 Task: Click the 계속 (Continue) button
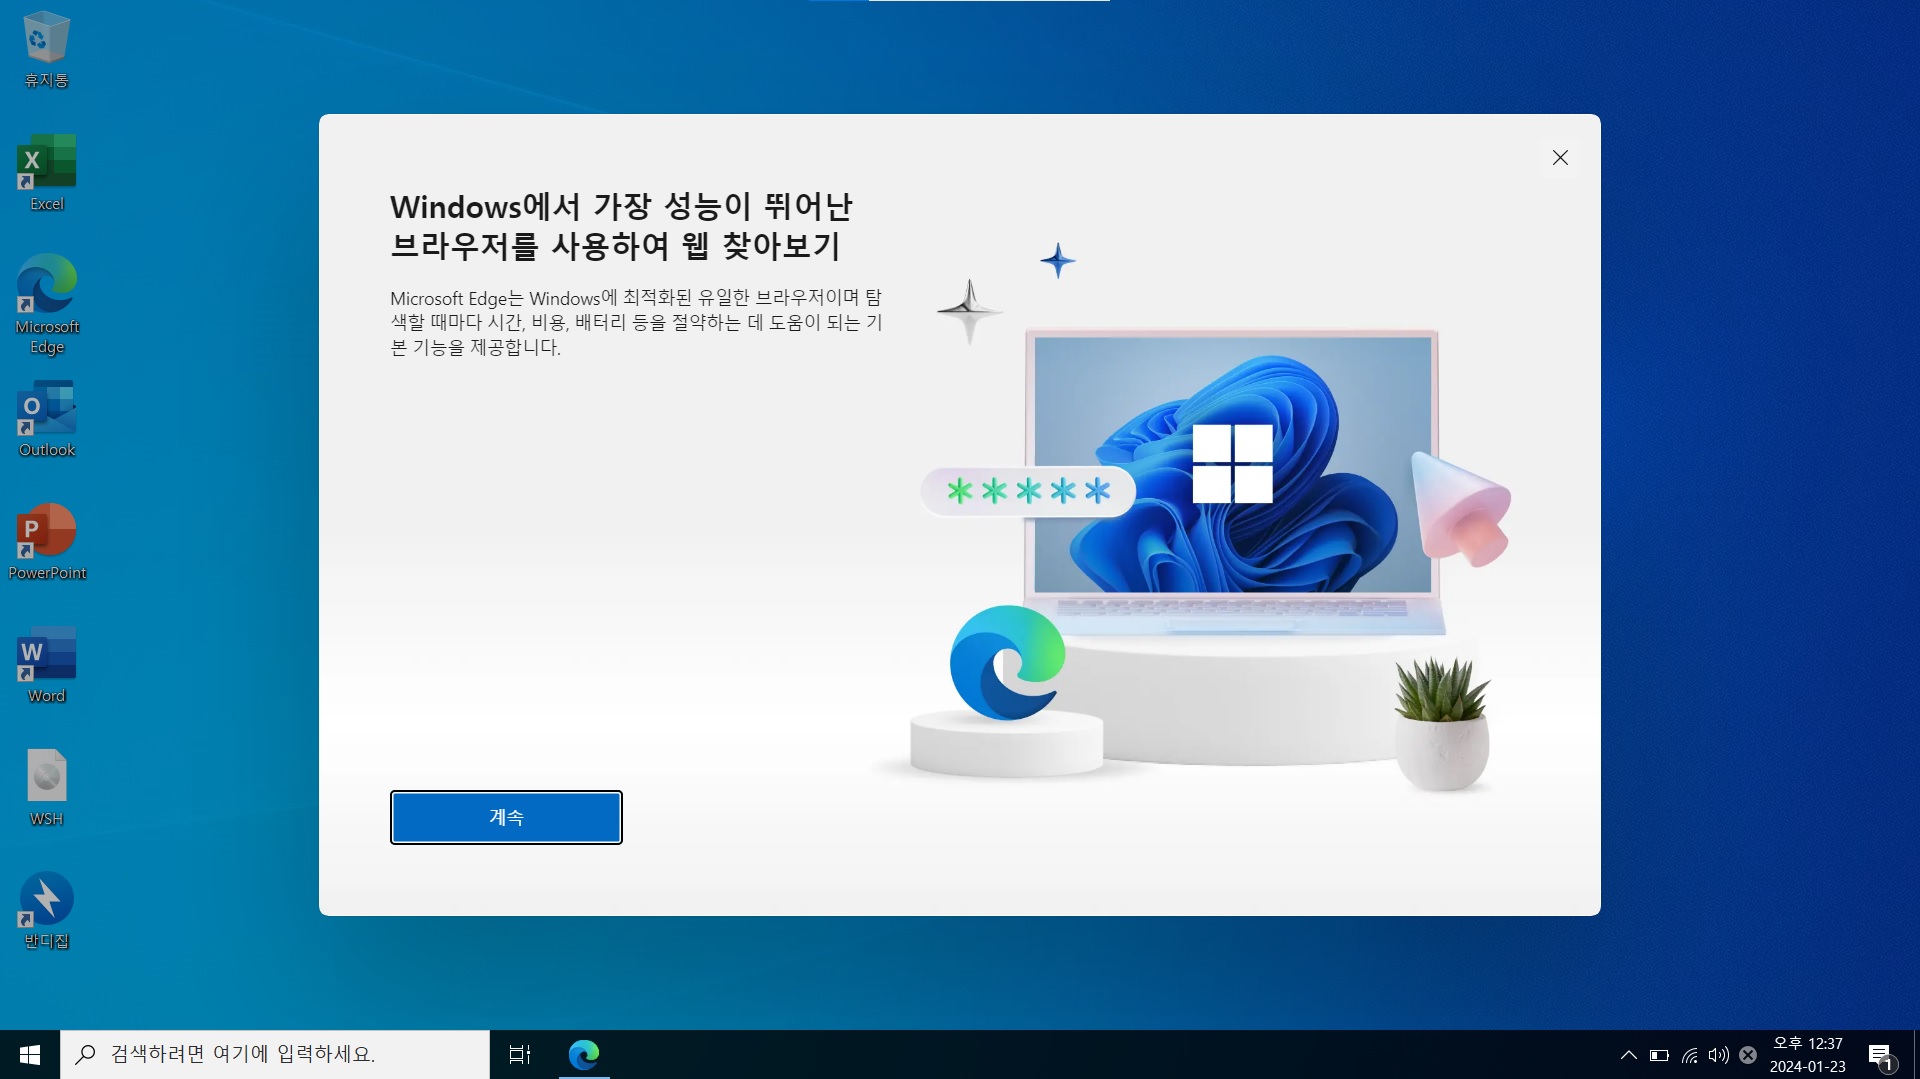(x=506, y=817)
